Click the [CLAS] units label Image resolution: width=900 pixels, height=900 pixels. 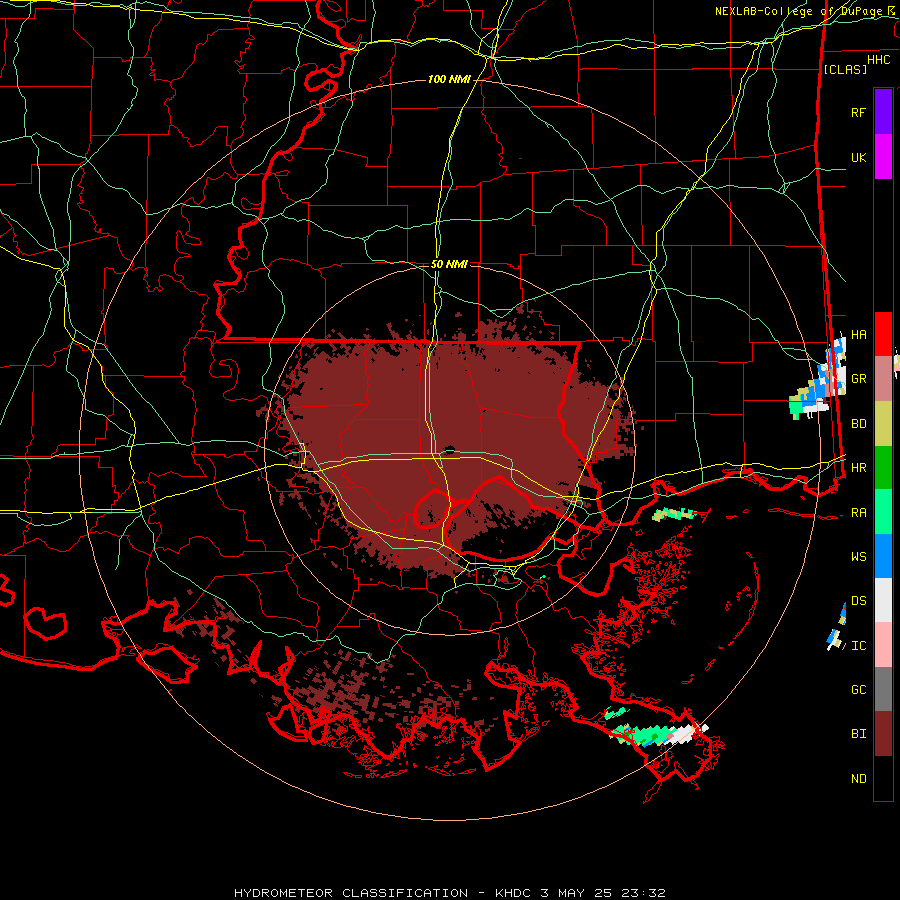pyautogui.click(x=845, y=69)
